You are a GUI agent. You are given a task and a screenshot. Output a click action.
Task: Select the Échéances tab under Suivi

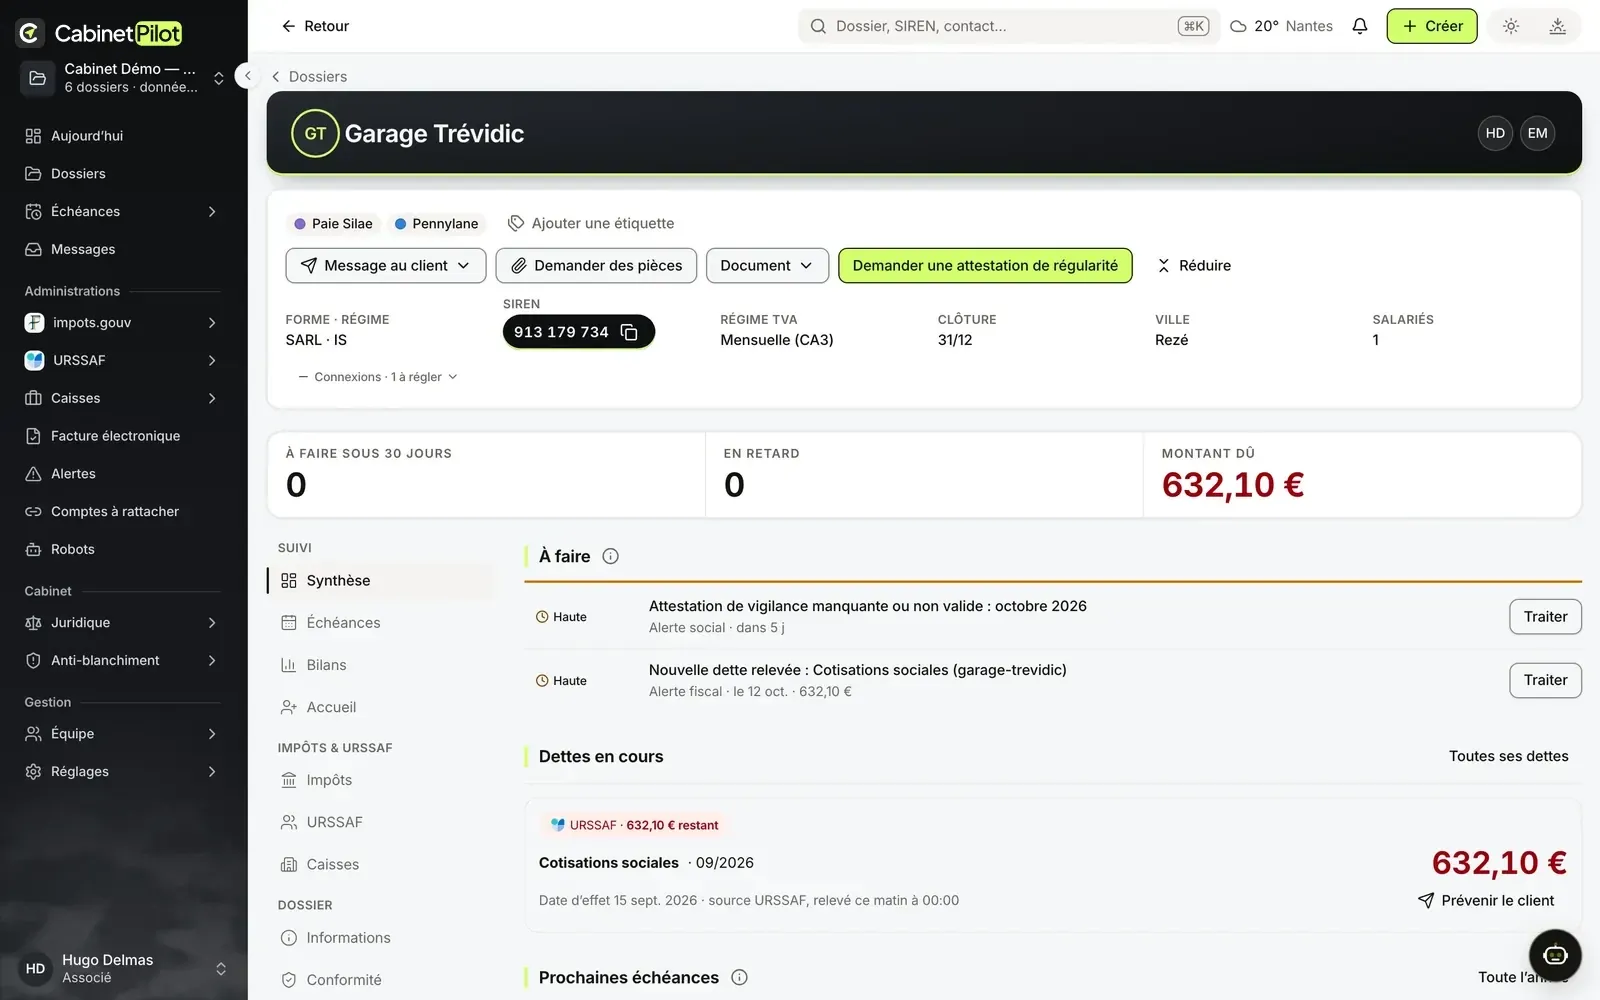380,623
